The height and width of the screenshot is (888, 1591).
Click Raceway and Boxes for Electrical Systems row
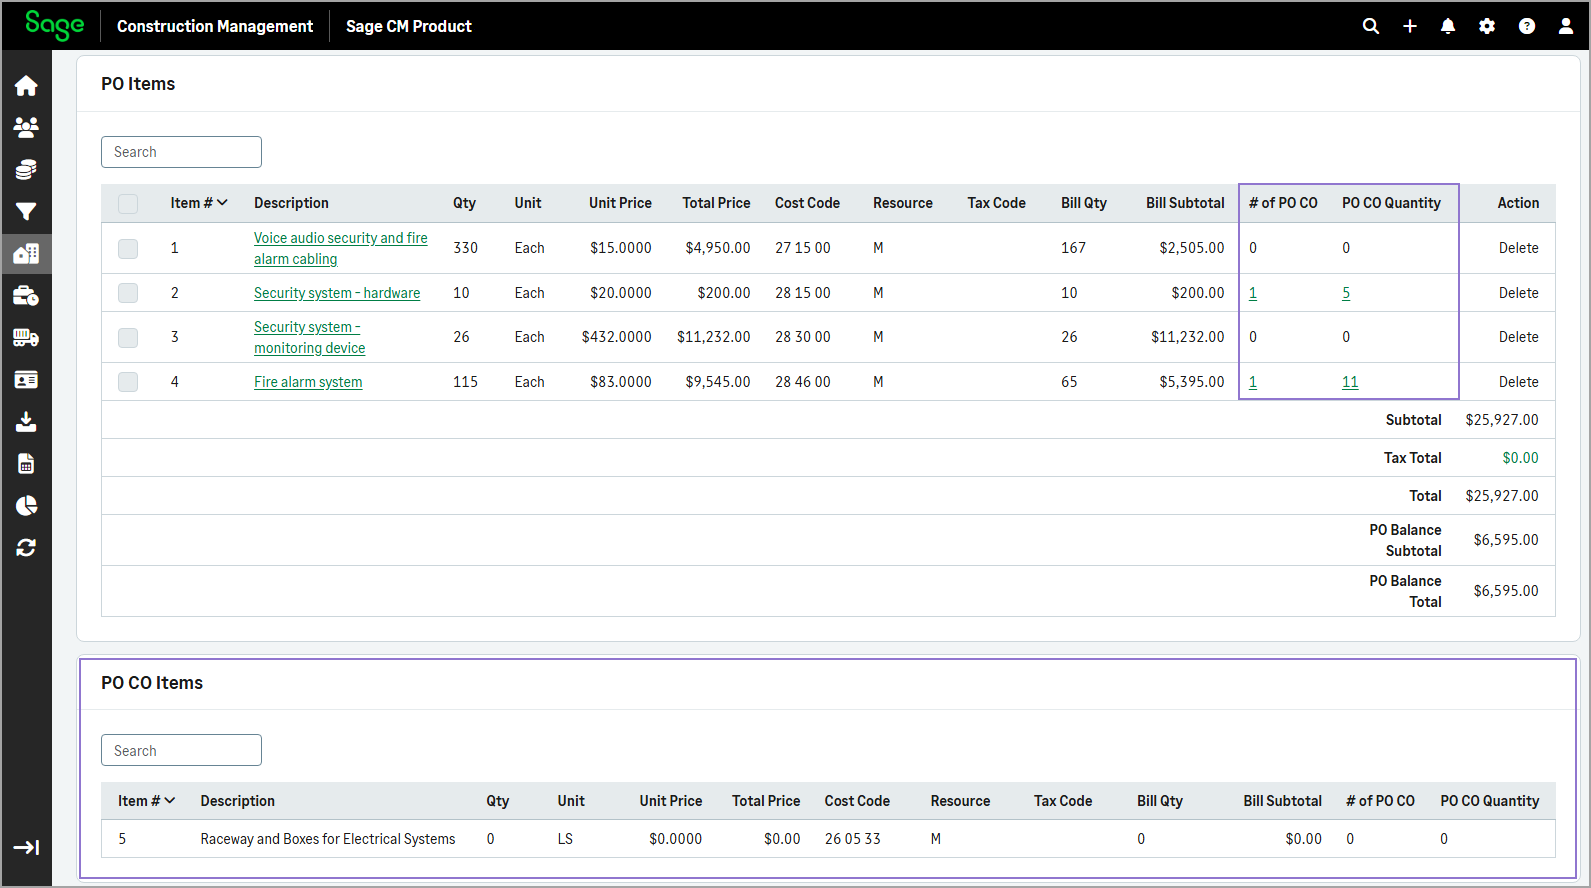[828, 839]
